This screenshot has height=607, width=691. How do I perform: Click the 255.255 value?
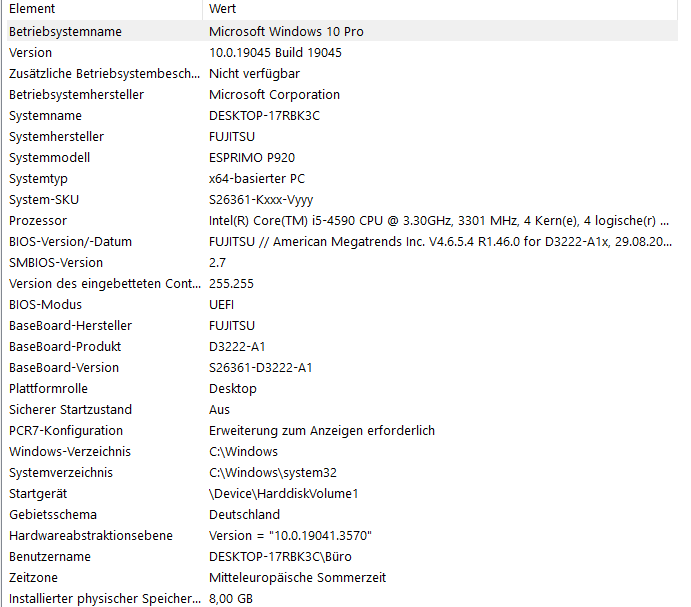pos(231,284)
